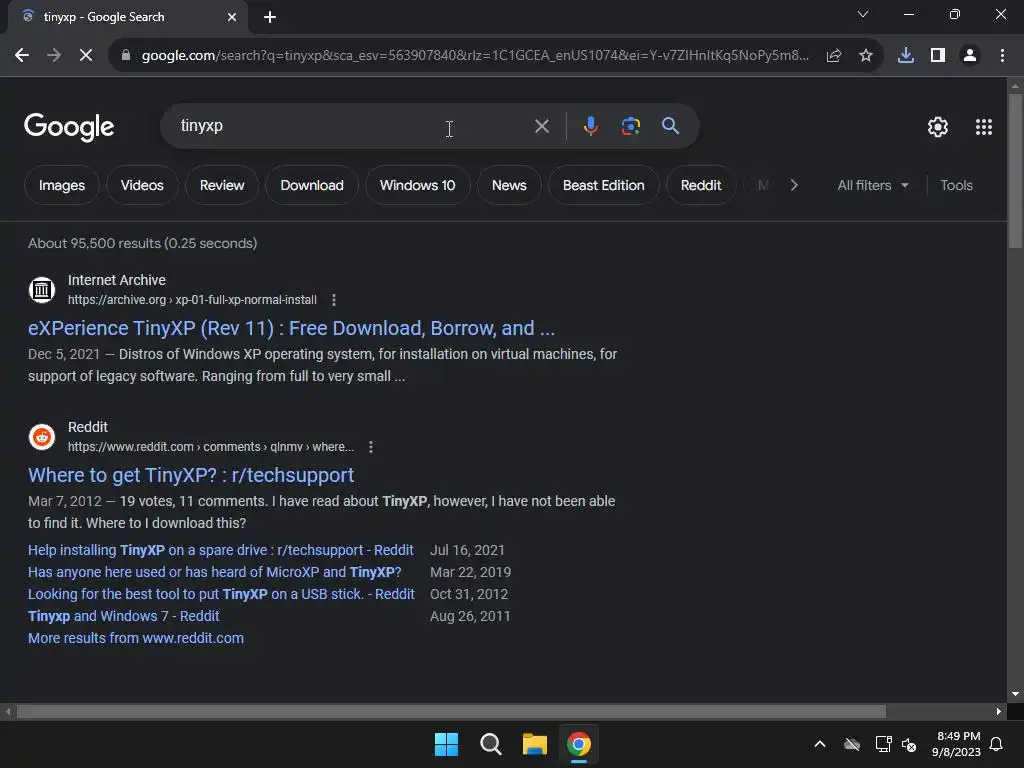This screenshot has width=1024, height=768.
Task: Open Tinyxp and Windows 7 - Reddit
Action: tap(123, 616)
